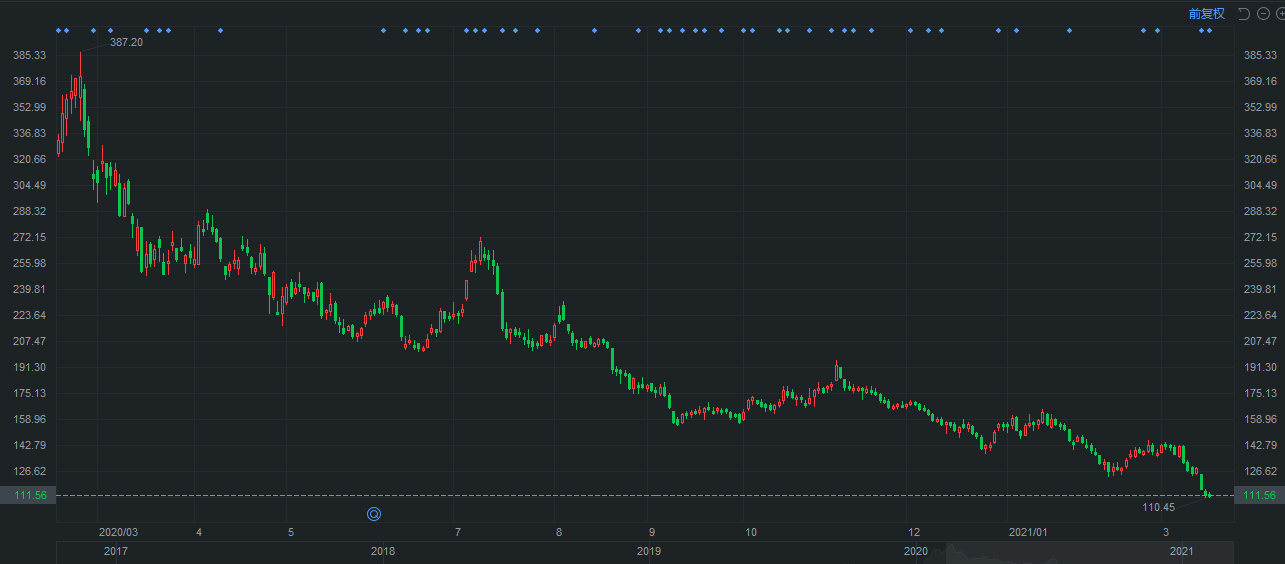This screenshot has width=1285, height=564.
Task: Click month label 4 on the date axis
Action: tap(199, 532)
